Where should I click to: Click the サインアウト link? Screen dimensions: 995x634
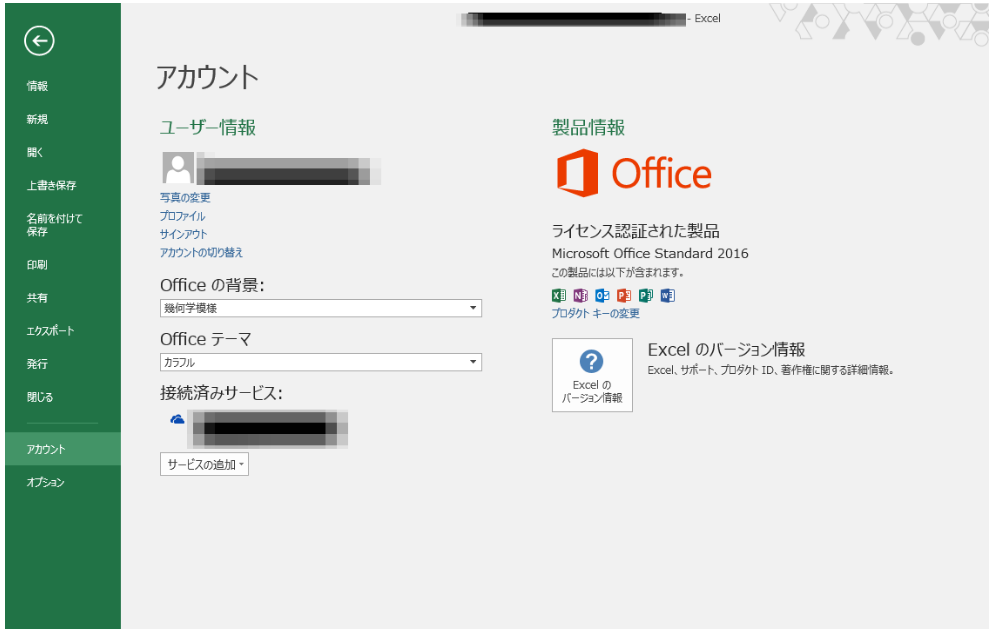(183, 234)
